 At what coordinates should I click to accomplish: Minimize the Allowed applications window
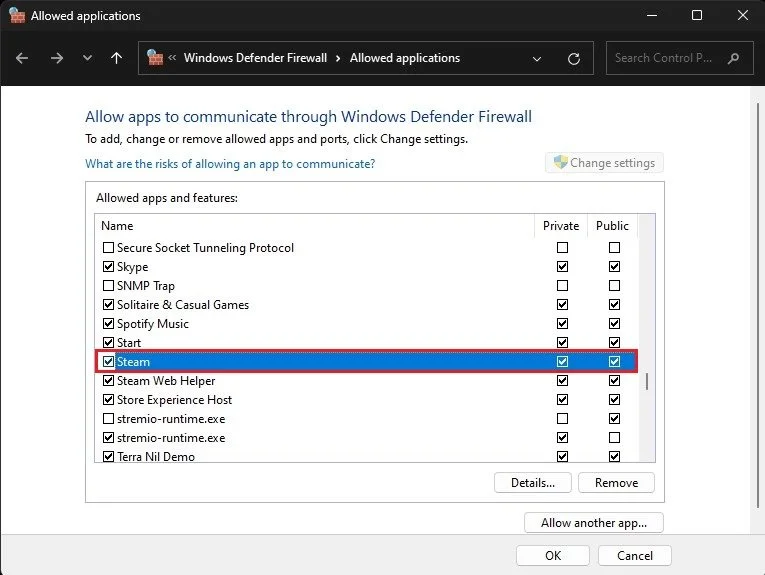(651, 16)
